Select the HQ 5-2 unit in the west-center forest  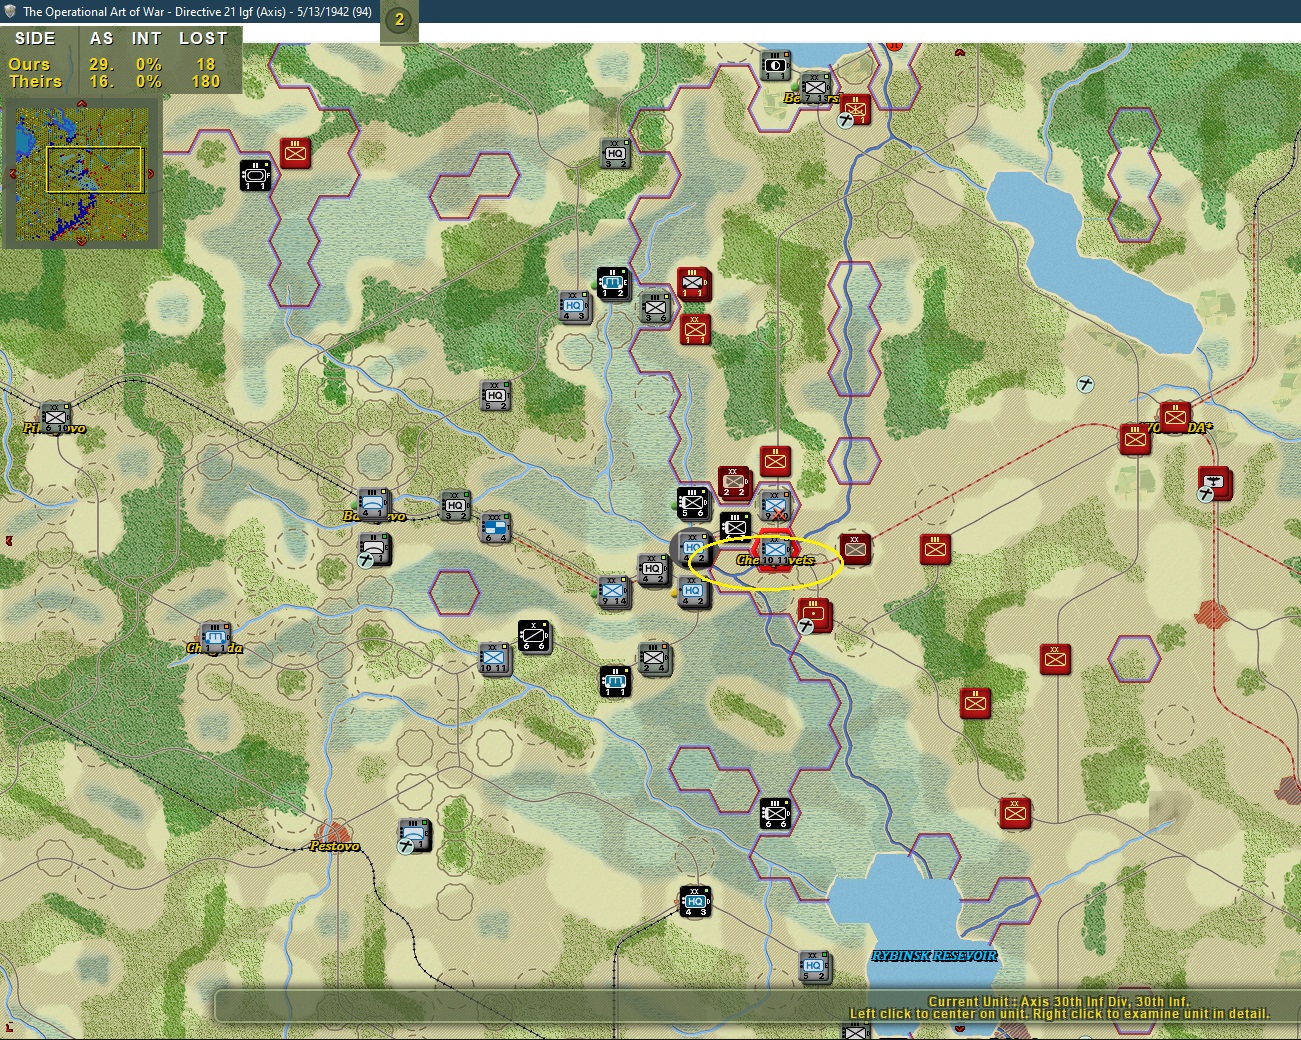coord(496,396)
